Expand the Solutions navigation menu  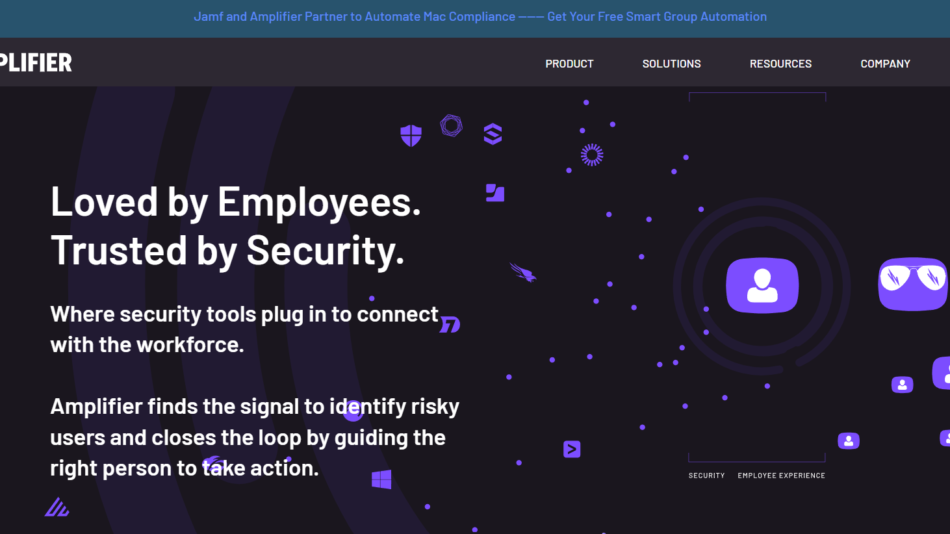pos(671,64)
